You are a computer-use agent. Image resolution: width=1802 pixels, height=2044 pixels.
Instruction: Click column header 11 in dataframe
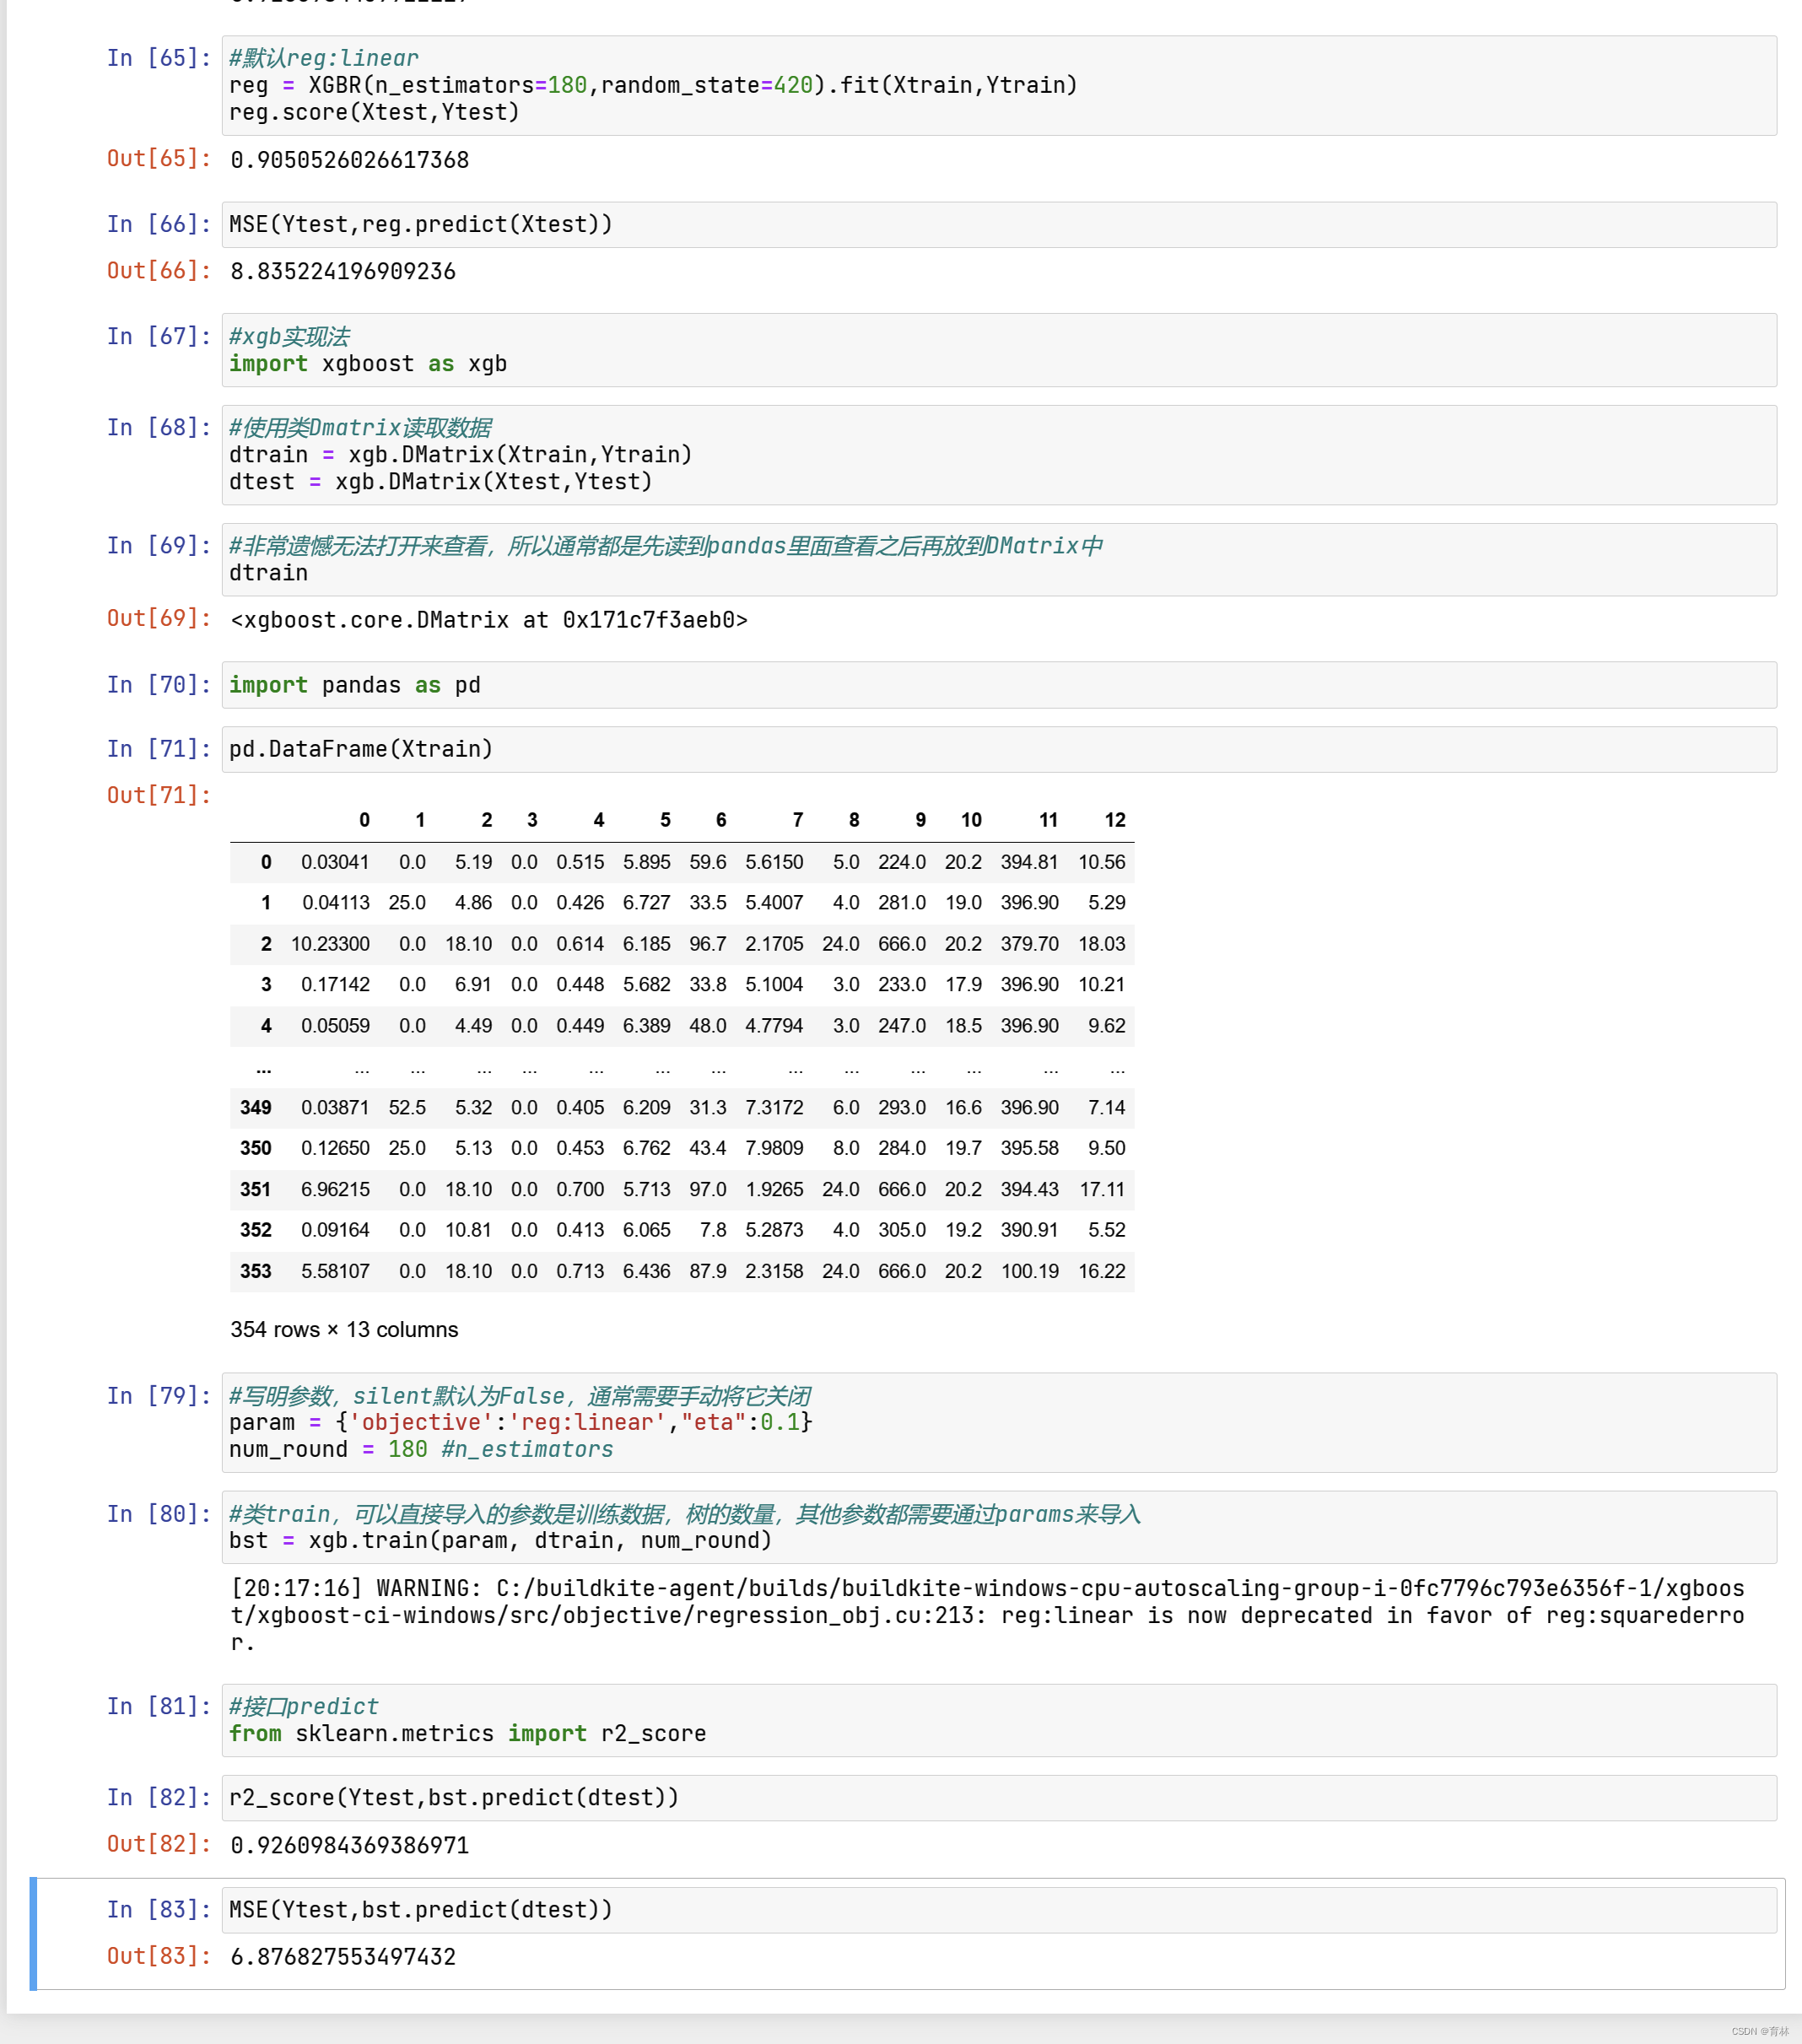(1048, 821)
